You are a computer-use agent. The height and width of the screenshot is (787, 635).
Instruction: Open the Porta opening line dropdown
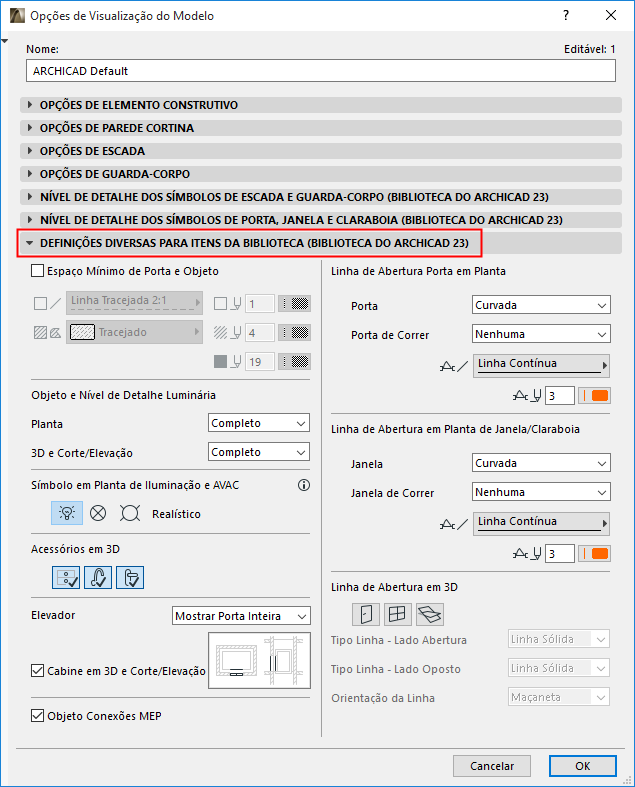541,305
